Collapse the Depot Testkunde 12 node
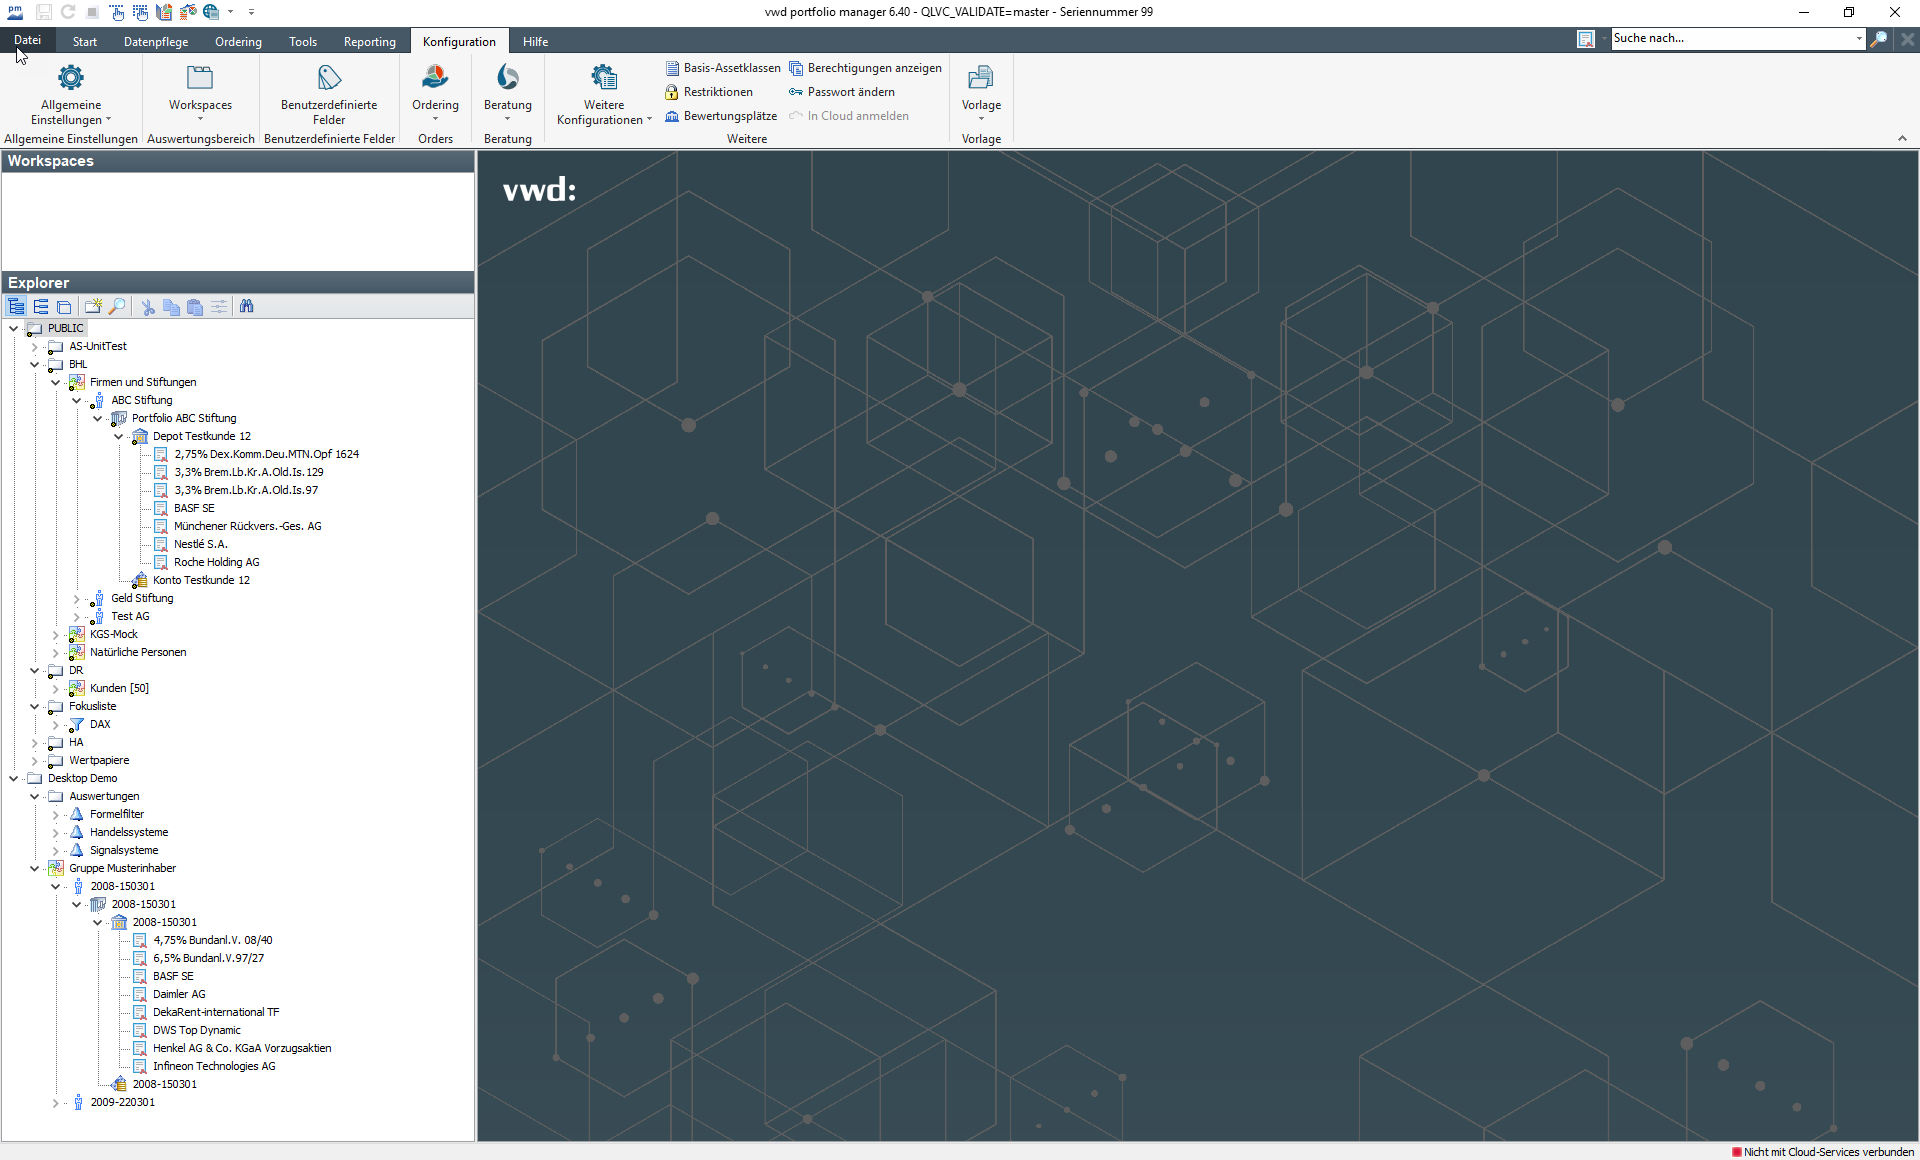The height and width of the screenshot is (1160, 1920). pos(119,437)
